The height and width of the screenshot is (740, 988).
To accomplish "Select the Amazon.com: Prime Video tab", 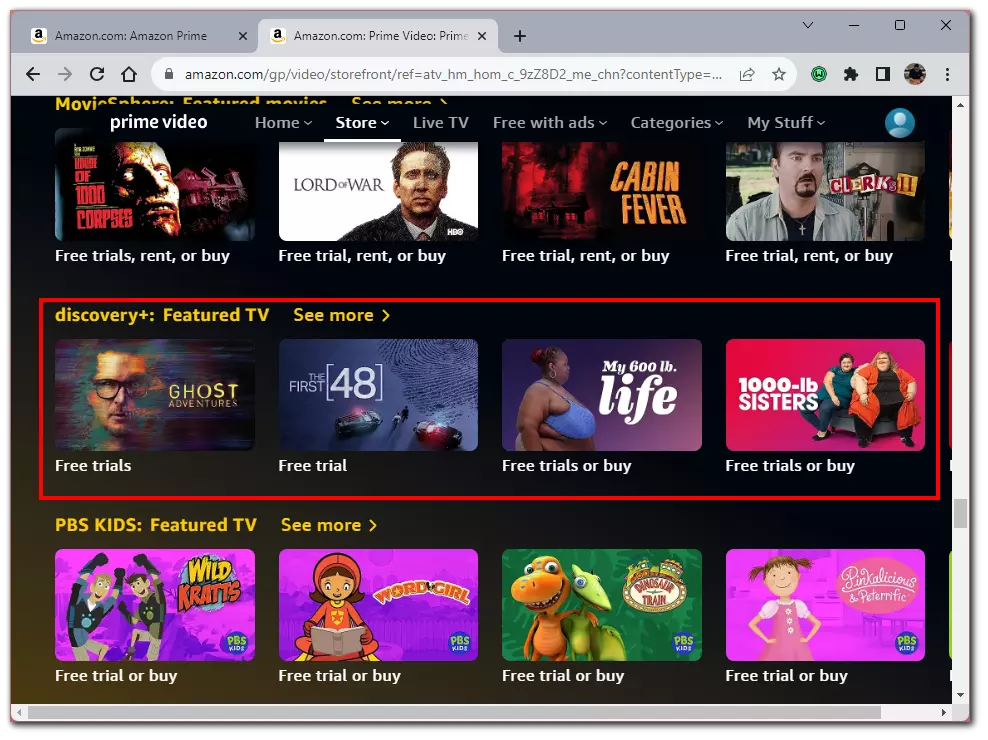I will tap(378, 36).
